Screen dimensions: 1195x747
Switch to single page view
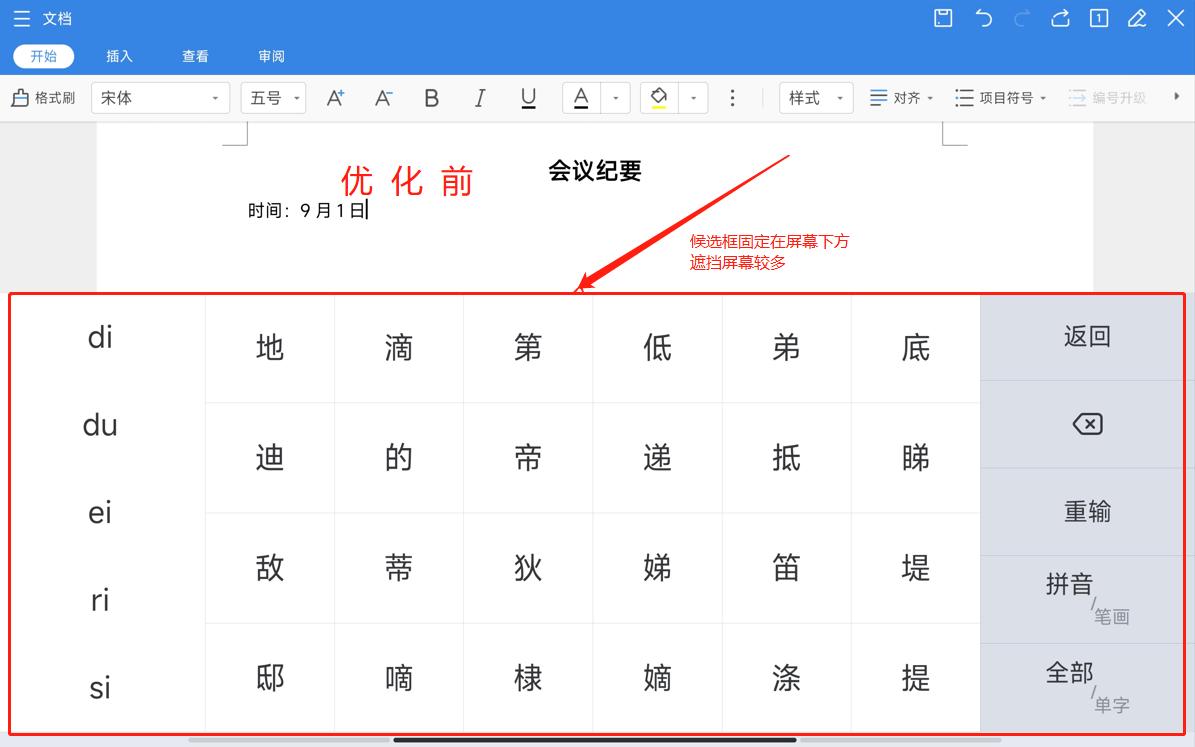(x=1097, y=18)
